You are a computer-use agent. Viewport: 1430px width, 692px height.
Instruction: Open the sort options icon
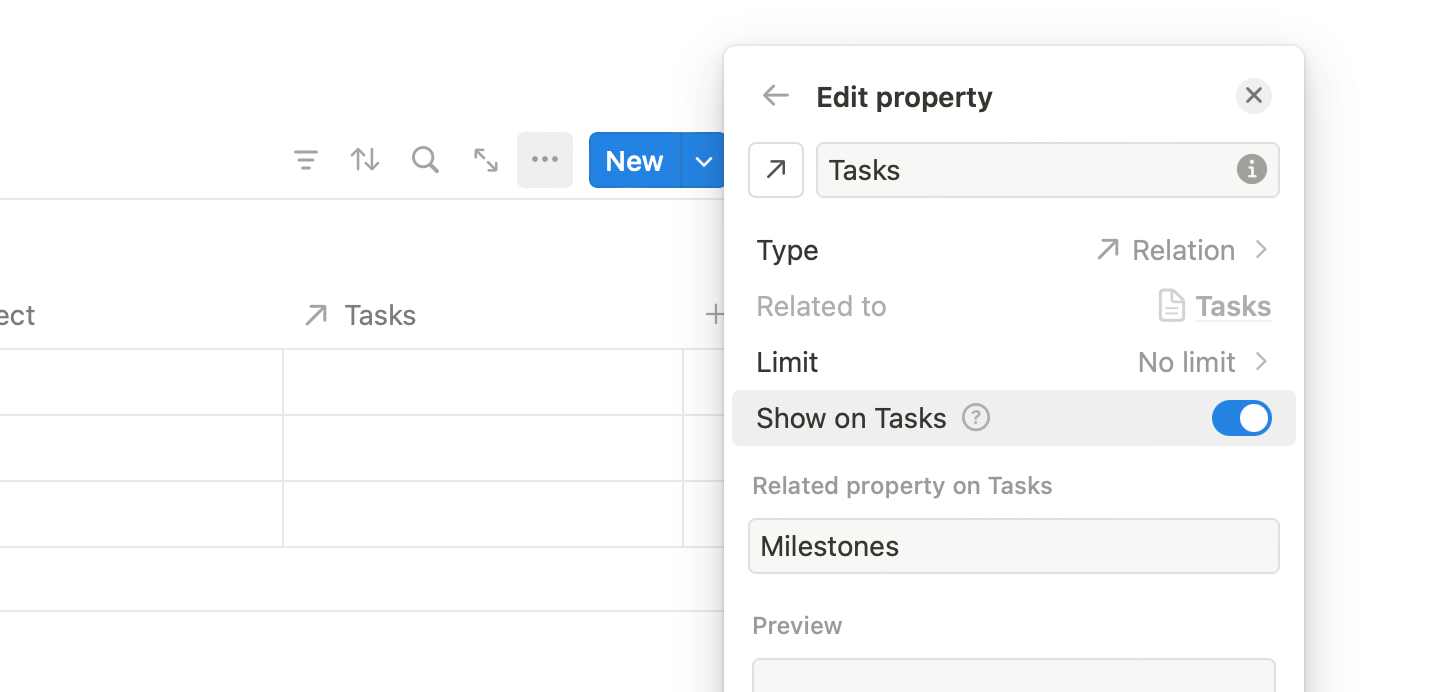tap(365, 160)
